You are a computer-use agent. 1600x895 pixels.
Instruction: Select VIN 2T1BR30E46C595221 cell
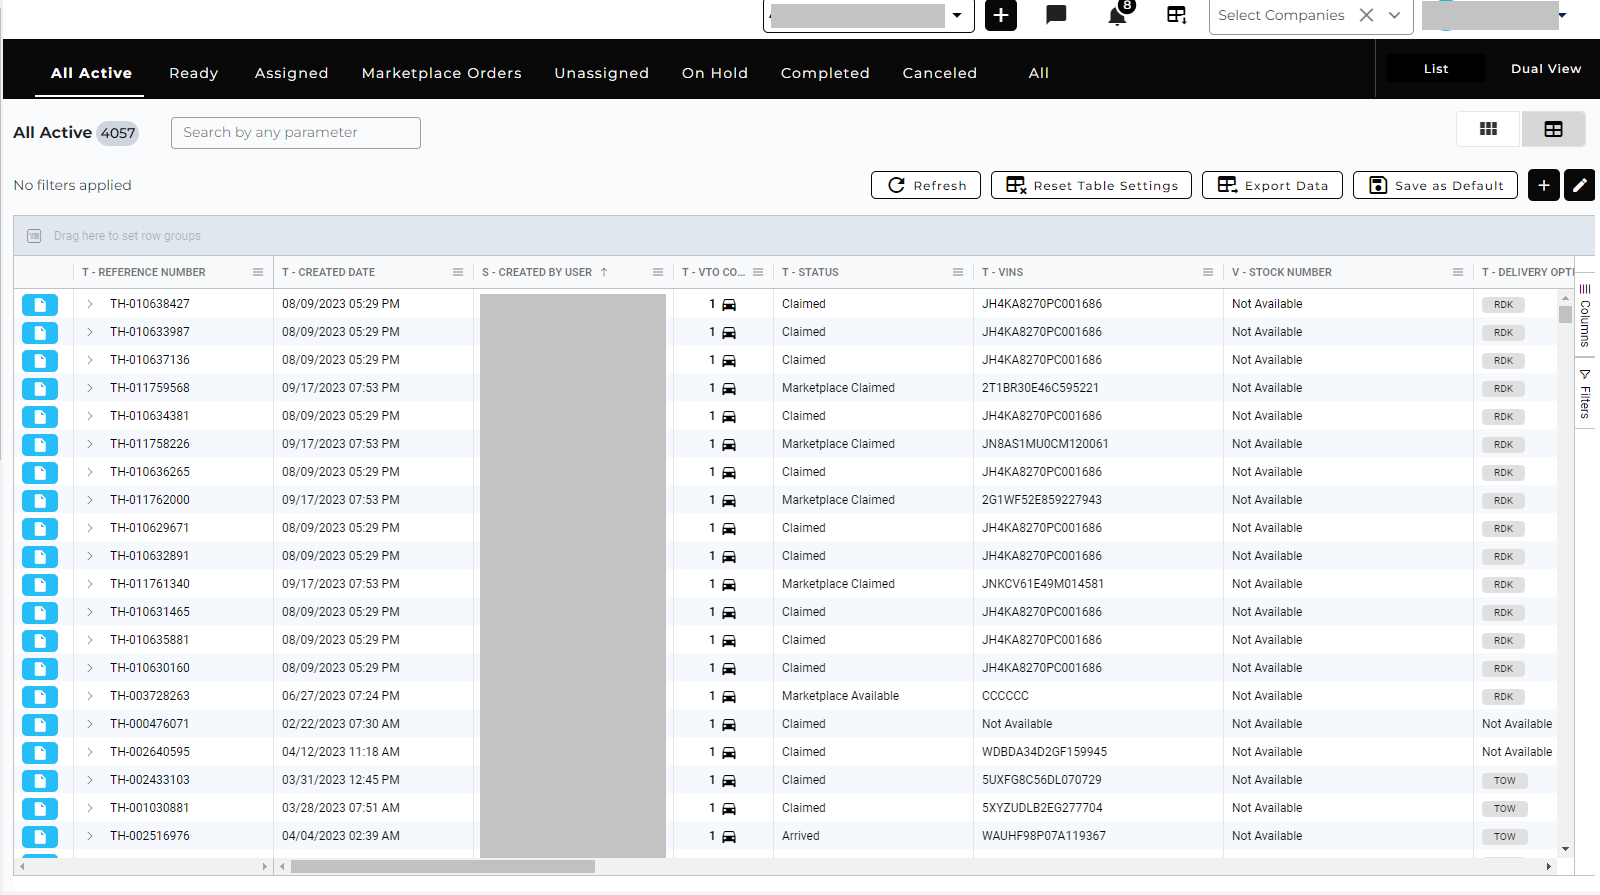coord(1098,388)
